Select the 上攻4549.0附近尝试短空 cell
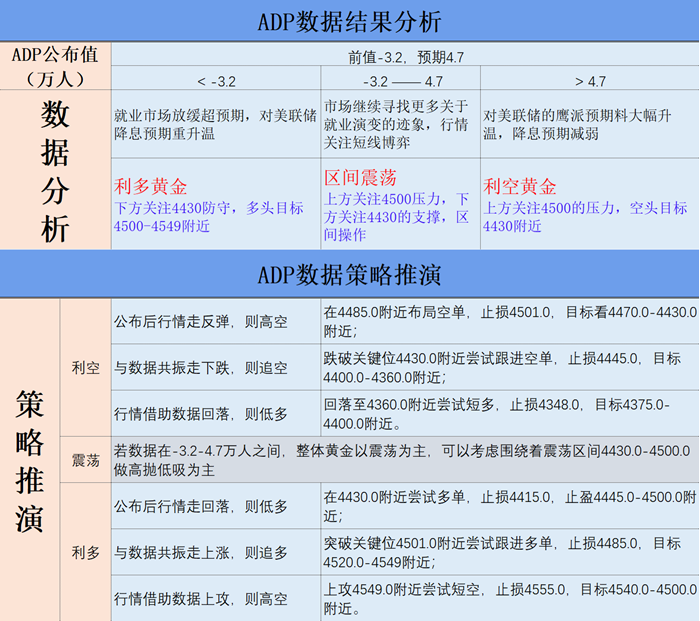The image size is (700, 621). tap(509, 598)
